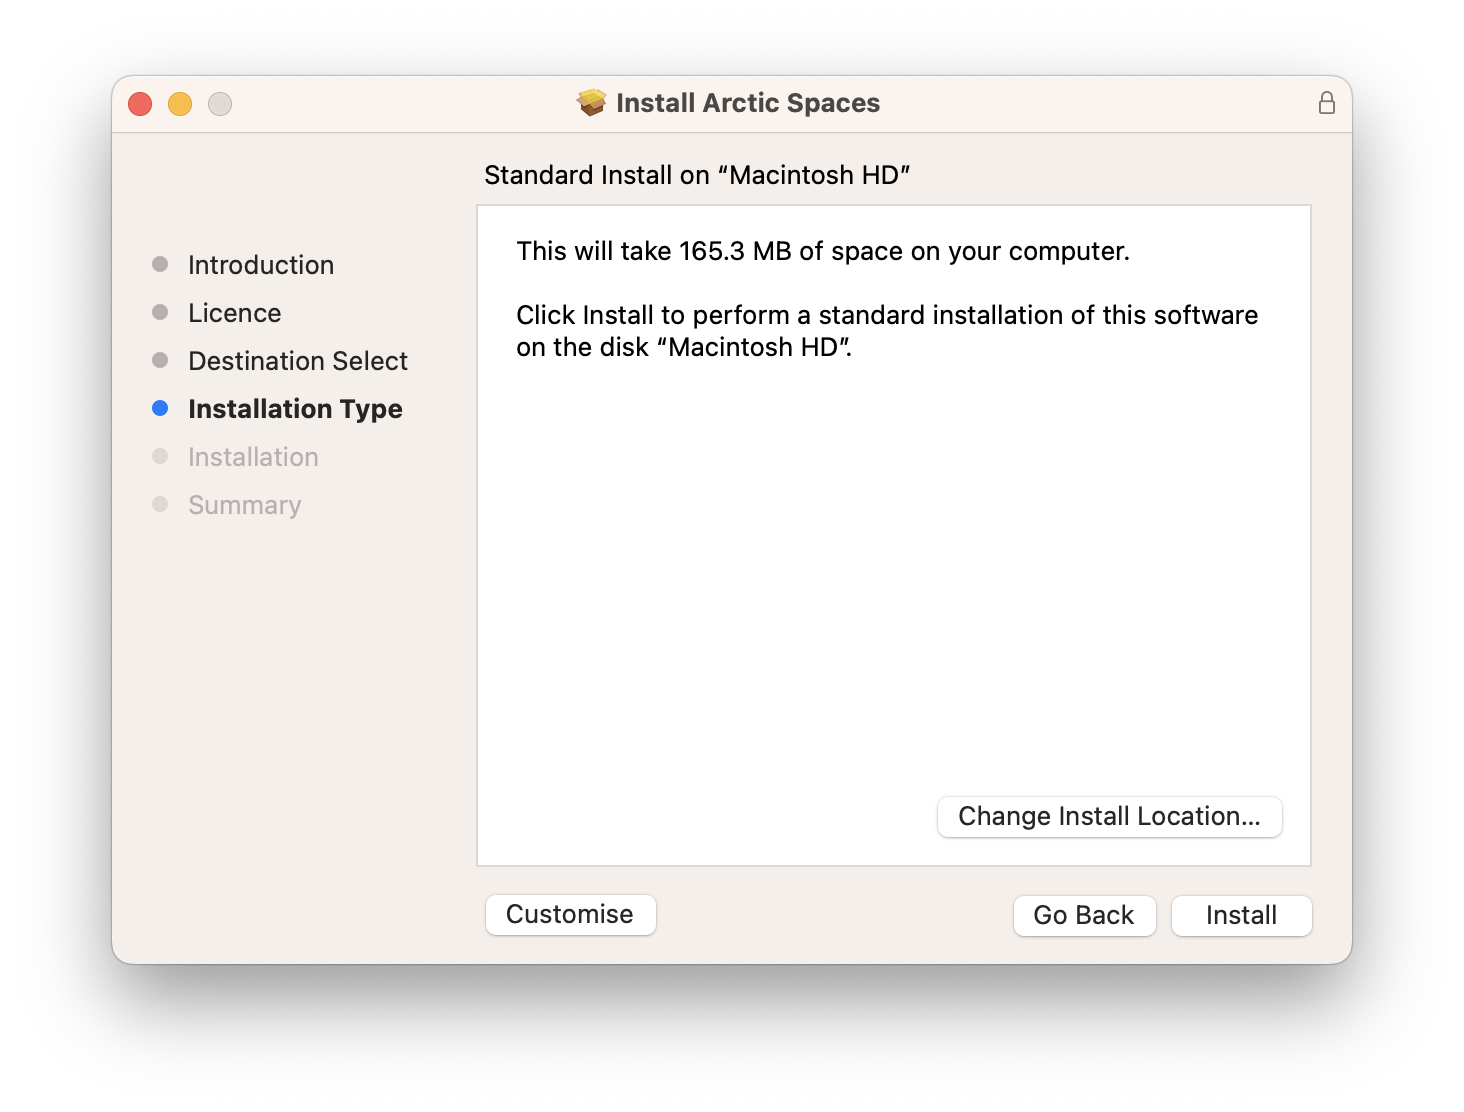
Task: Click the package icon beside the window title
Action: (592, 103)
